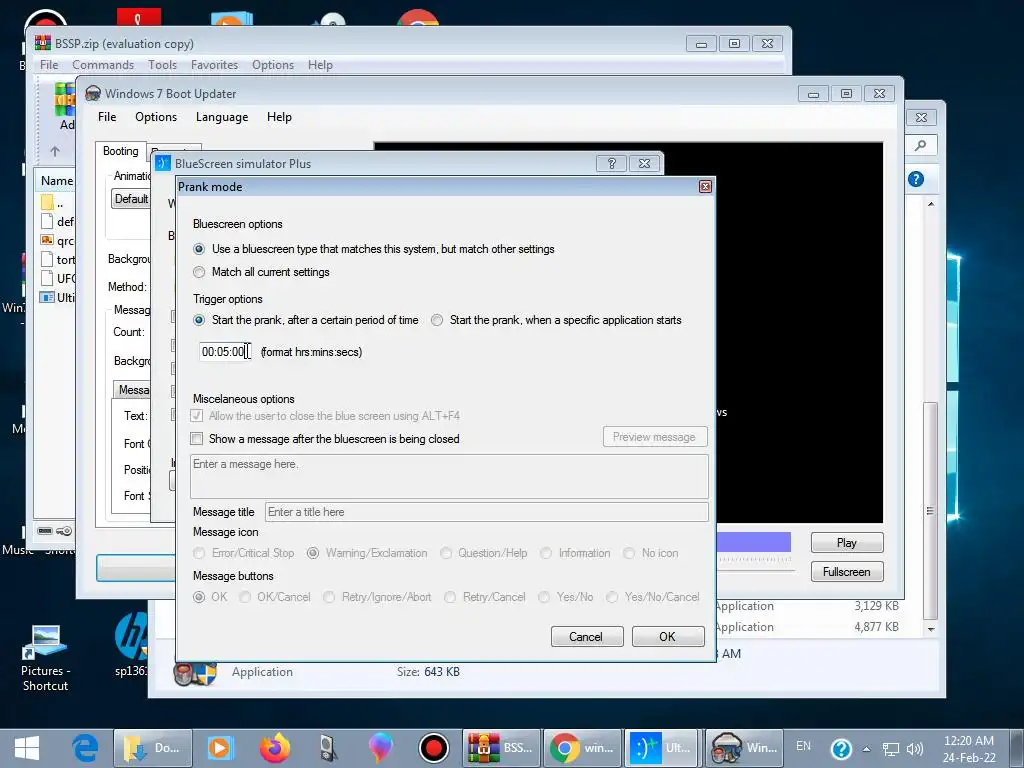Switch to WinRAR BSS taskbar button
Image resolution: width=1024 pixels, height=768 pixels.
(x=502, y=748)
